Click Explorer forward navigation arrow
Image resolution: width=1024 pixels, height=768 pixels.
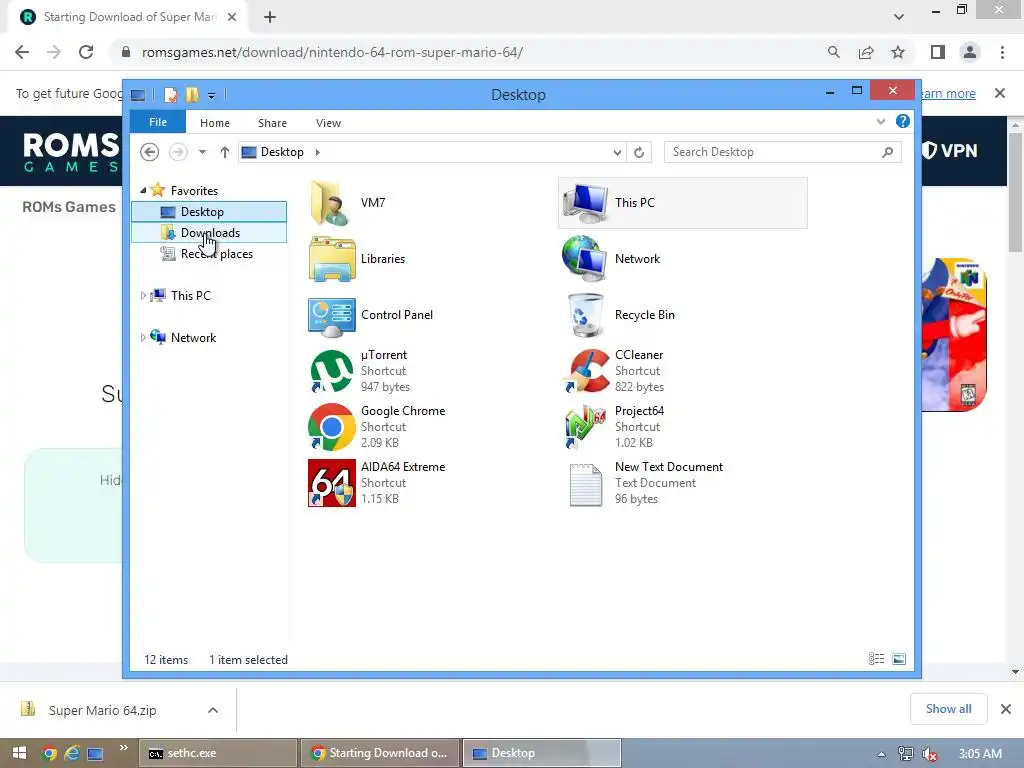(178, 152)
